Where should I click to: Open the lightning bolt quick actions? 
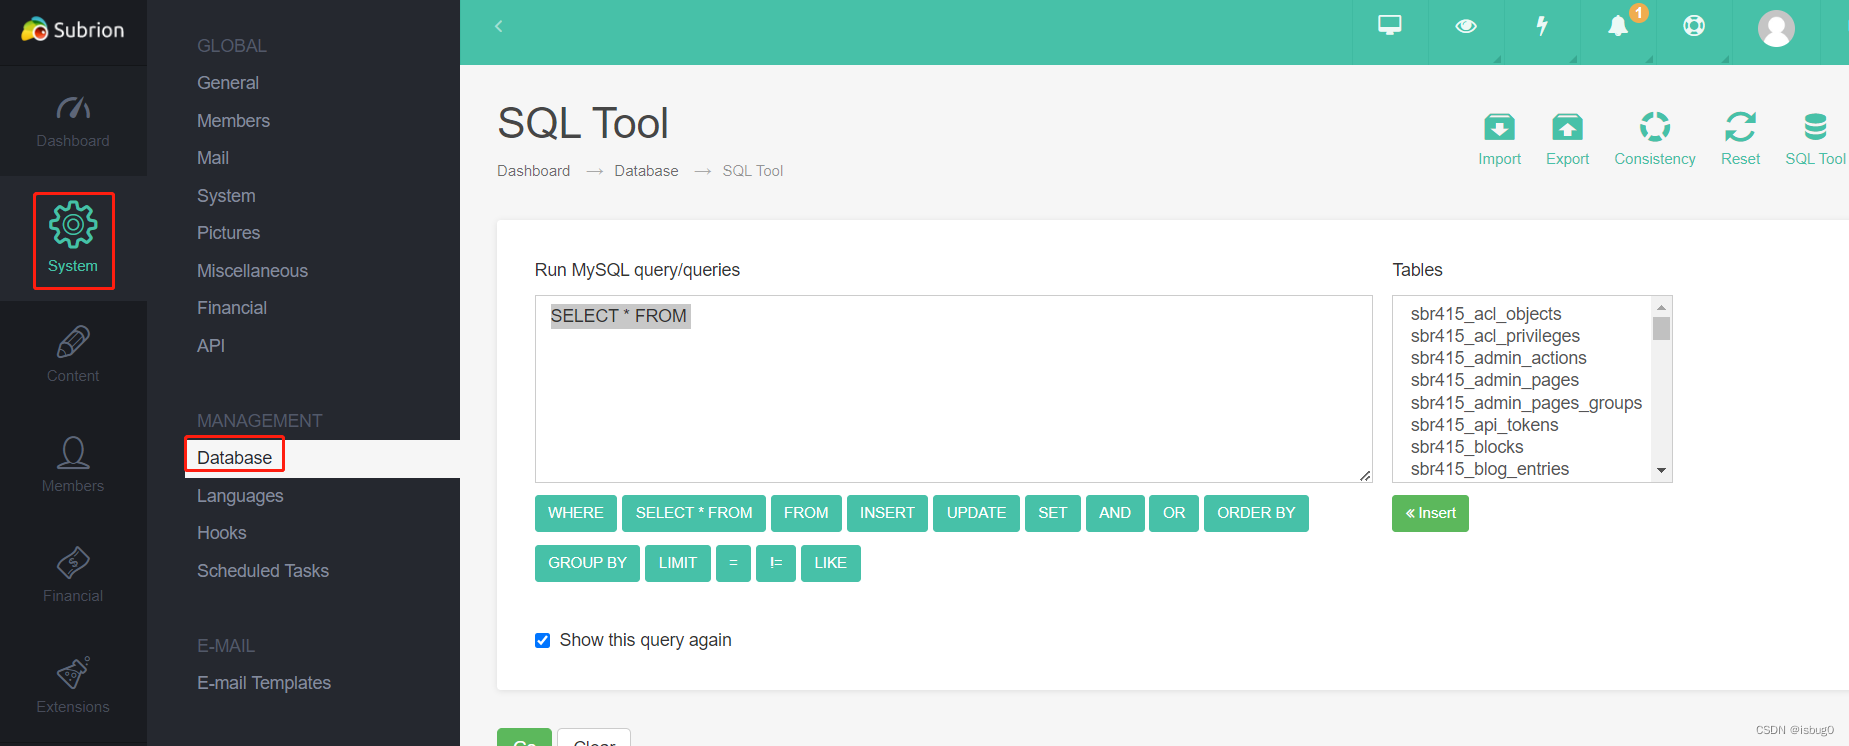point(1542,26)
